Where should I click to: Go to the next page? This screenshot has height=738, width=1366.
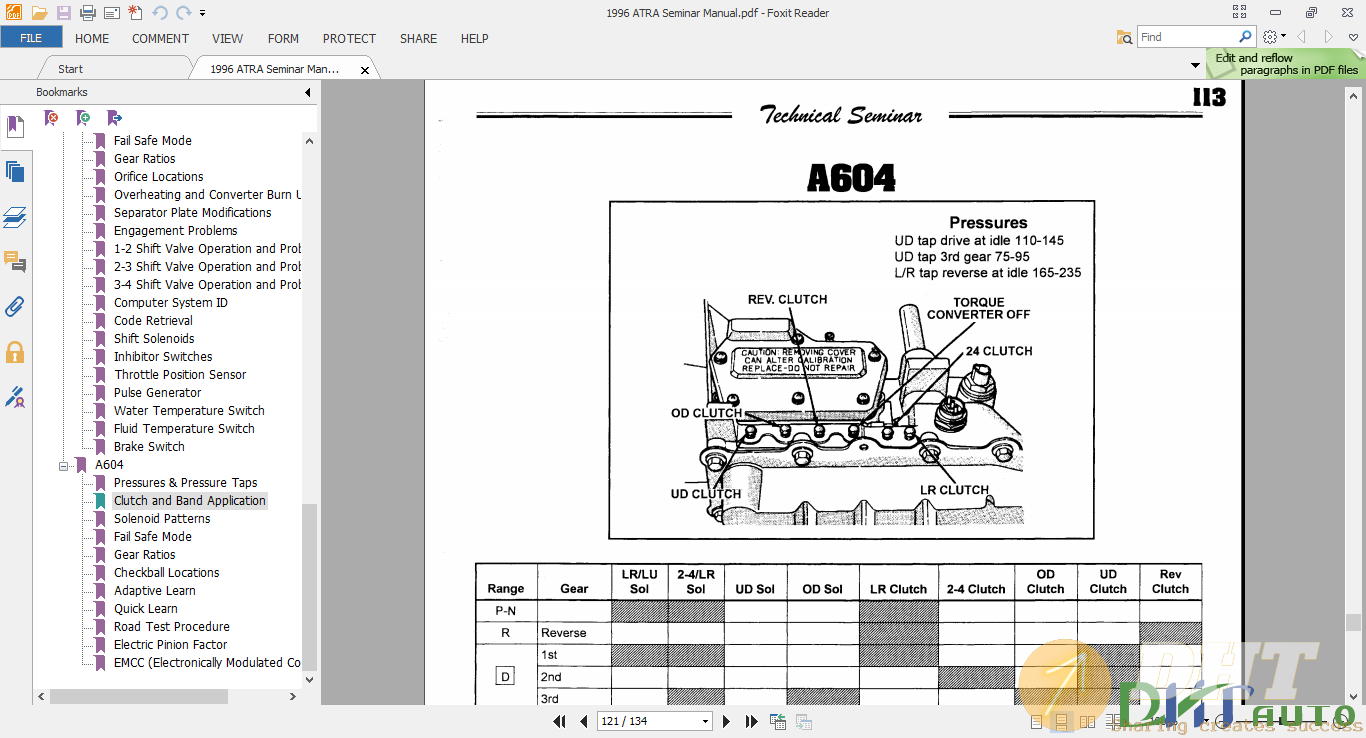[726, 721]
